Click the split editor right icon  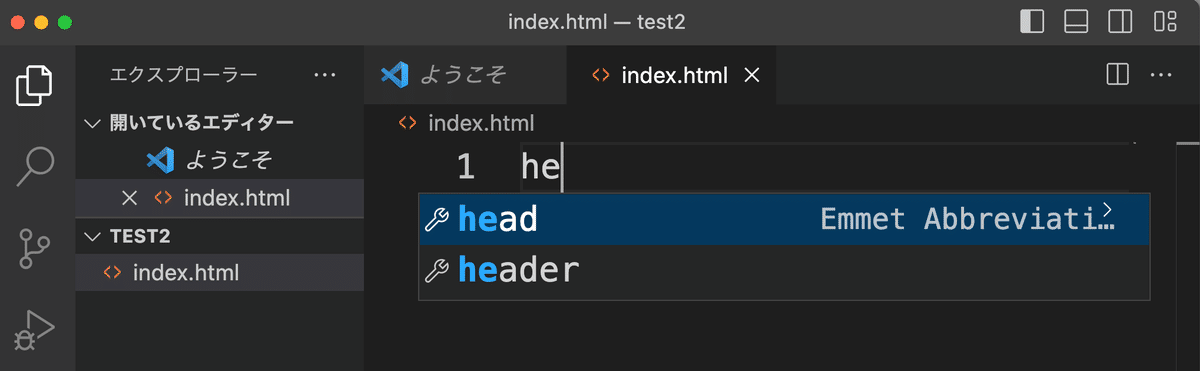point(1118,74)
